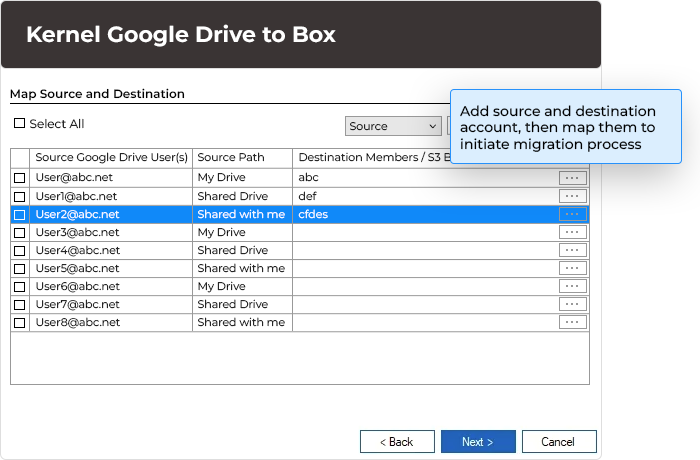
Task: Click the Source Path column header
Action: [x=242, y=158]
